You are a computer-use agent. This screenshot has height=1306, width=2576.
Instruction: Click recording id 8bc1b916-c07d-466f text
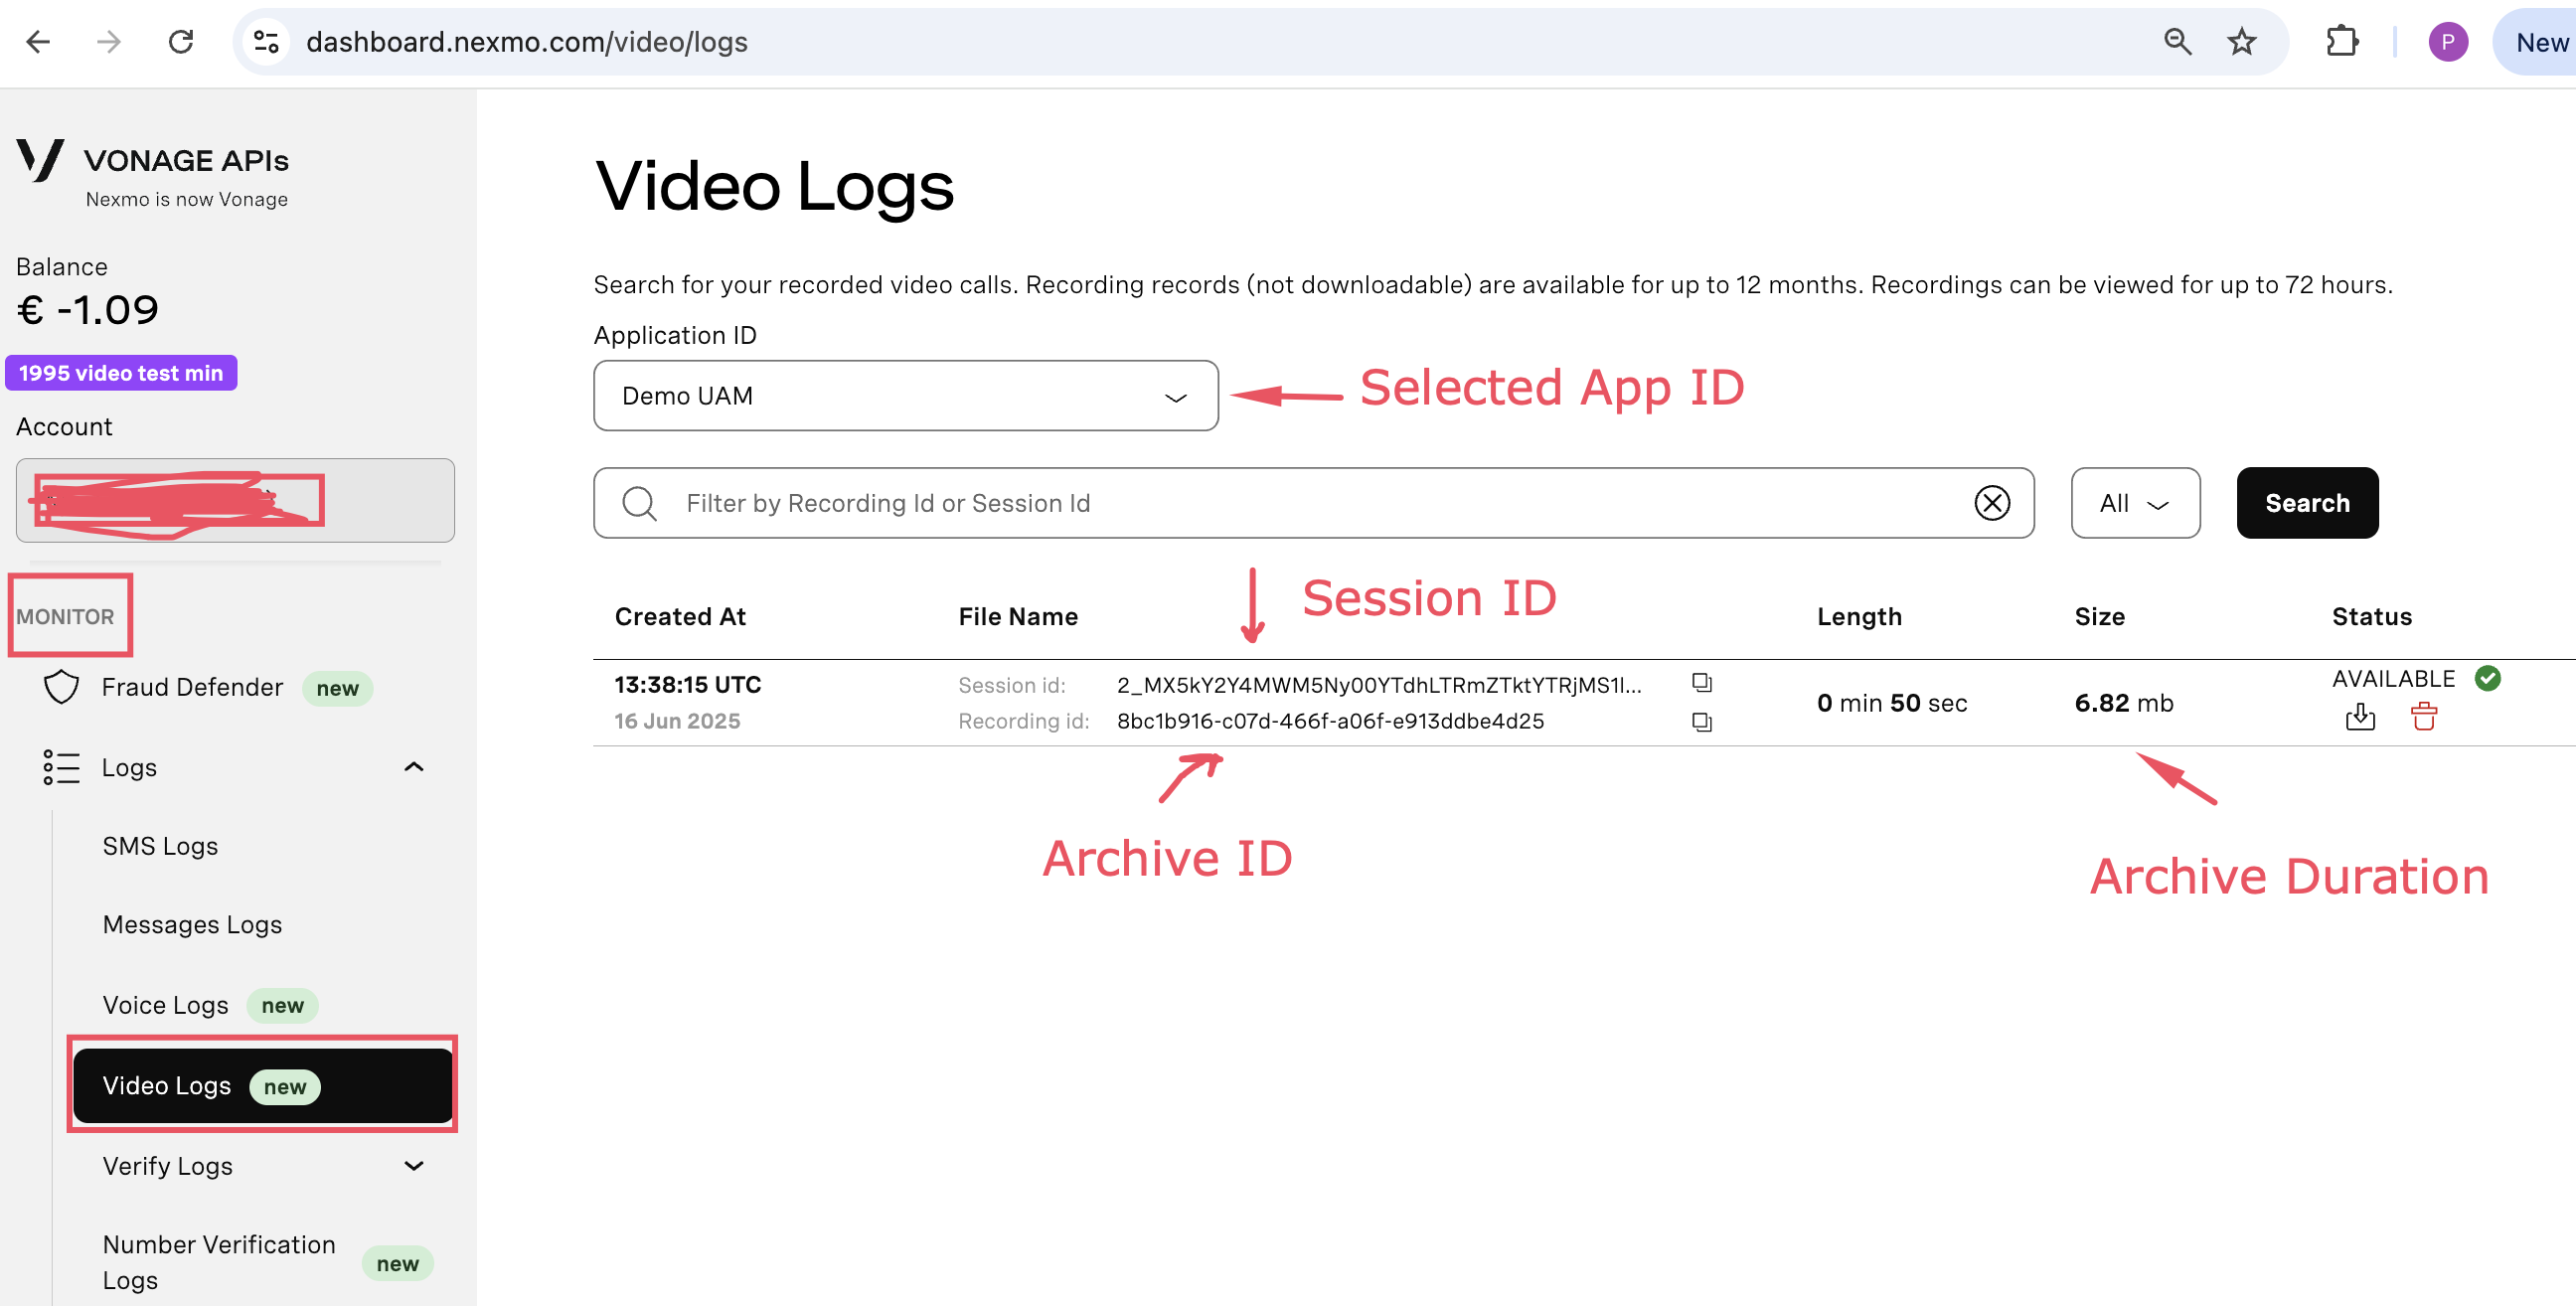point(1330,721)
